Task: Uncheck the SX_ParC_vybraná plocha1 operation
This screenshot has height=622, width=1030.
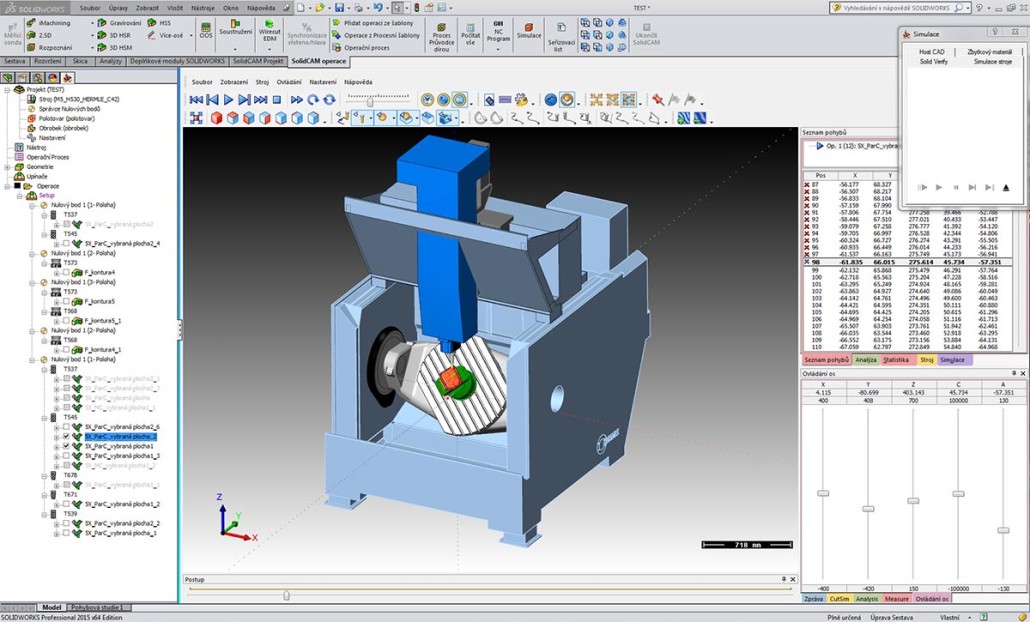Action: tap(66, 447)
